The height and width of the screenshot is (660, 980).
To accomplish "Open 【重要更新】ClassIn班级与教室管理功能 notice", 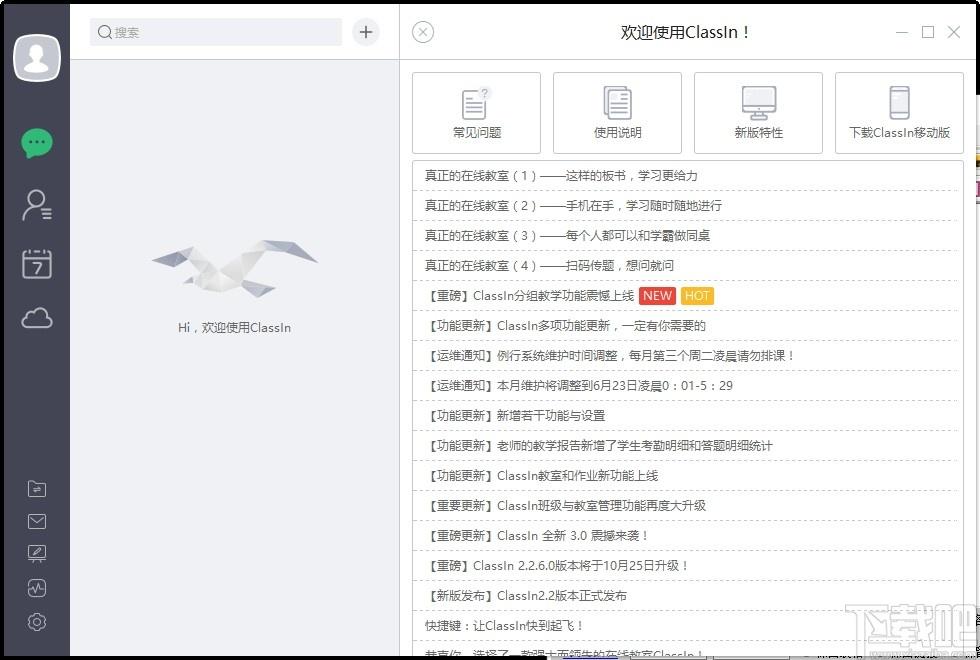I will point(687,506).
